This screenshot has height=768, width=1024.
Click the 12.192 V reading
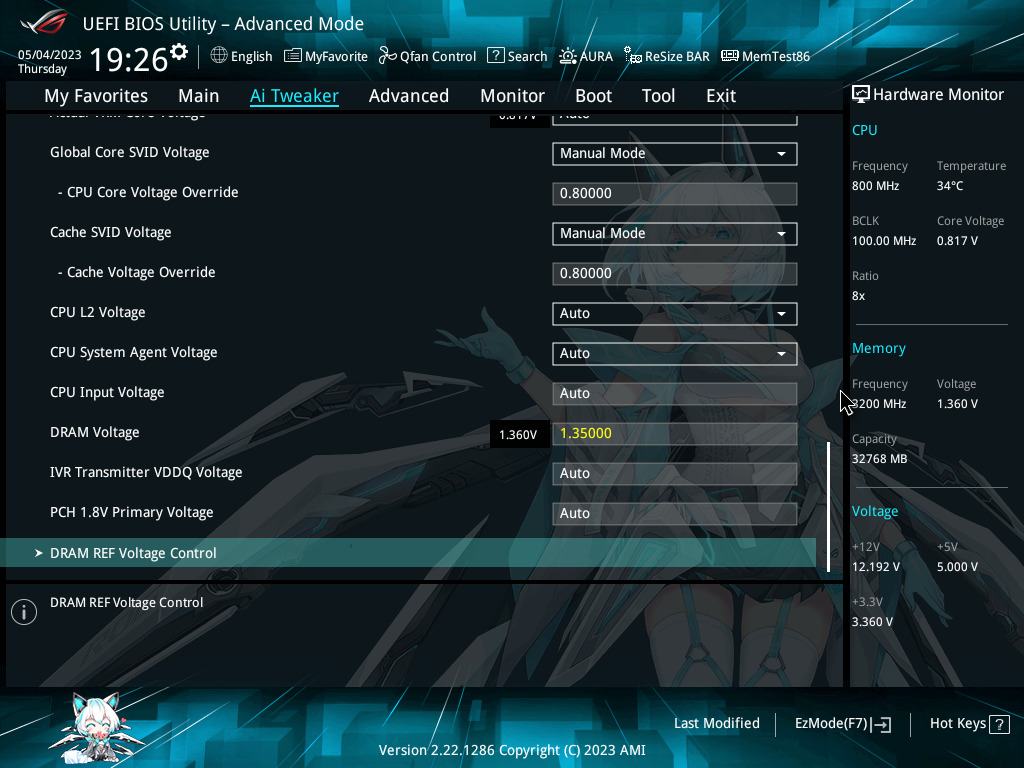tap(875, 567)
